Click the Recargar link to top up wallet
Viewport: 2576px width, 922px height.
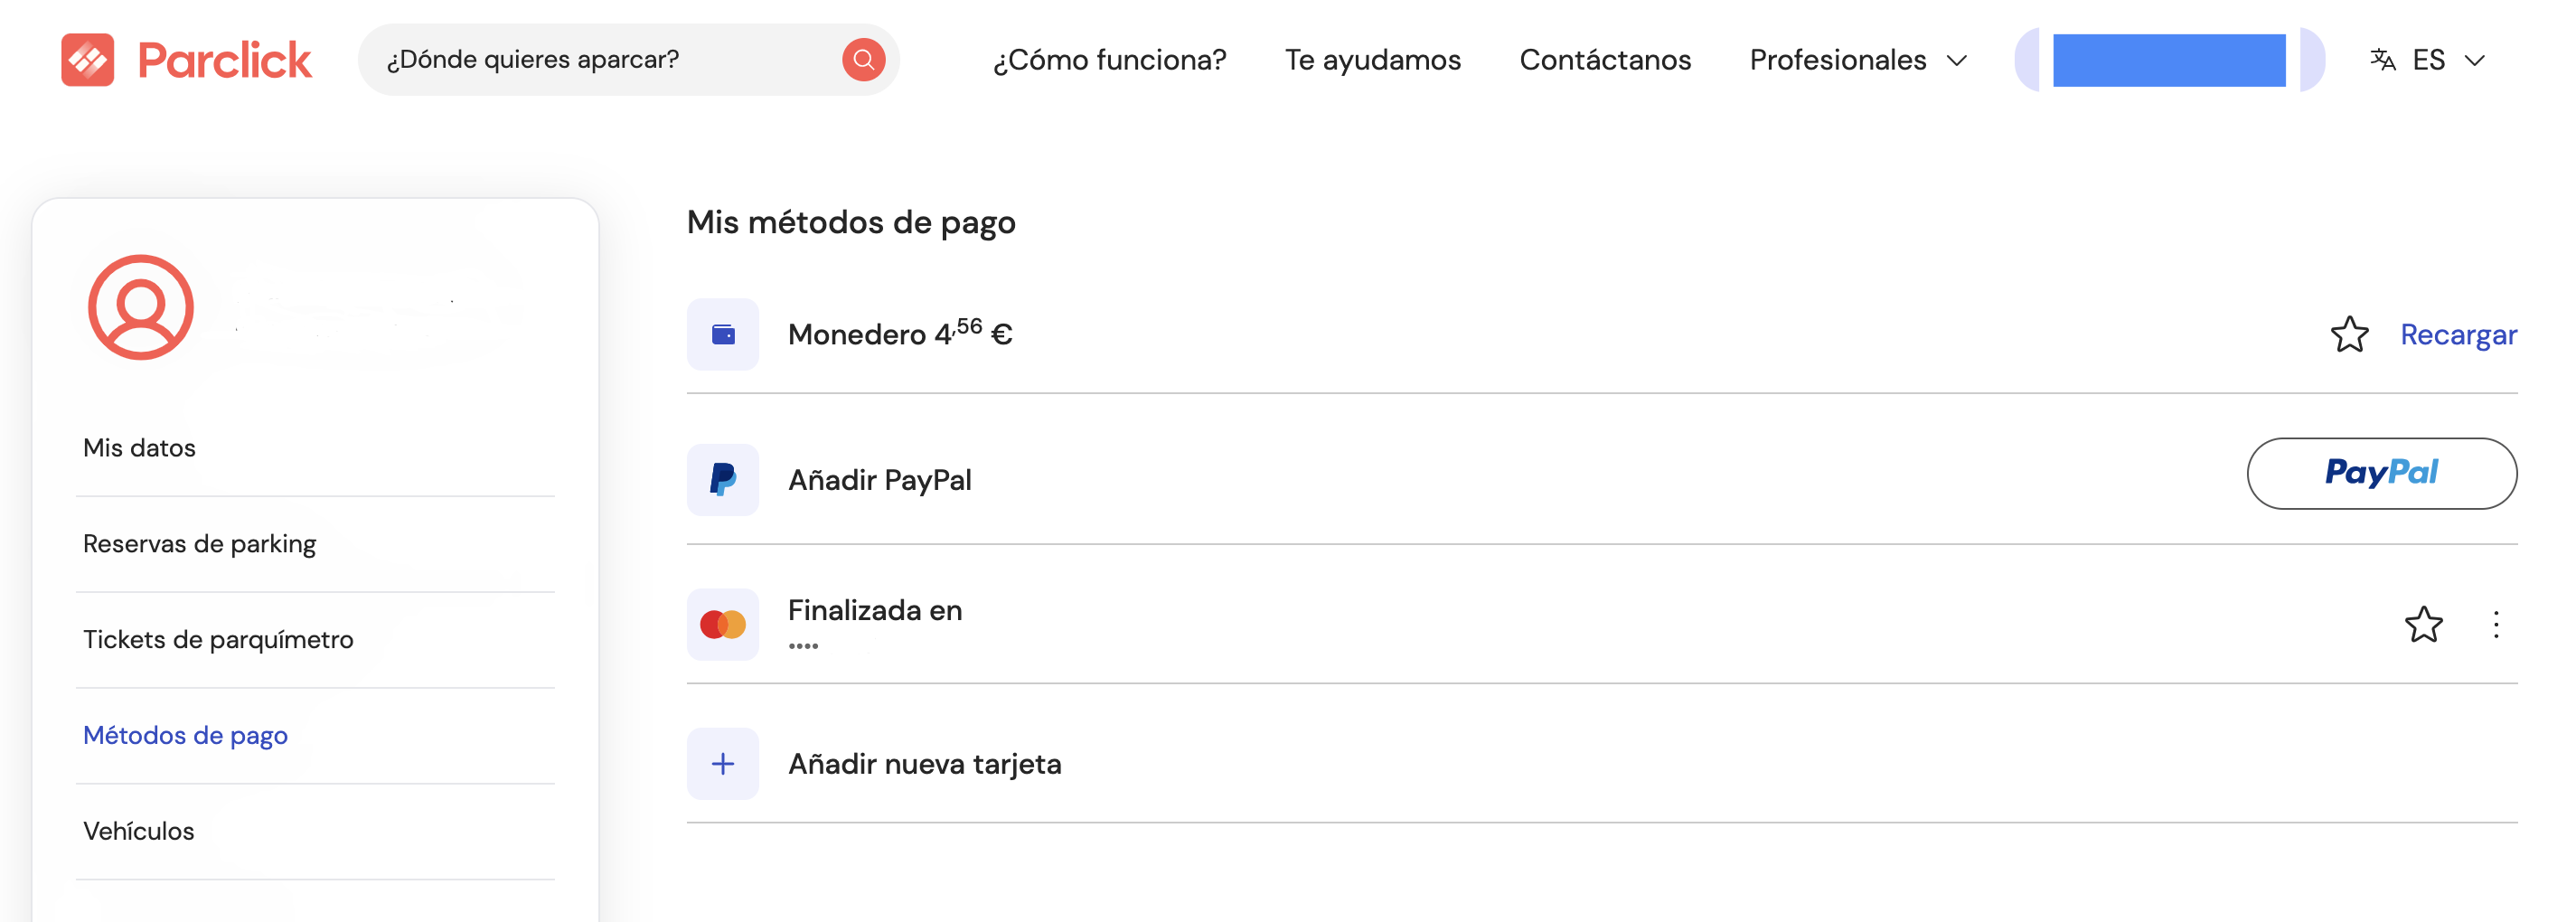(x=2459, y=334)
